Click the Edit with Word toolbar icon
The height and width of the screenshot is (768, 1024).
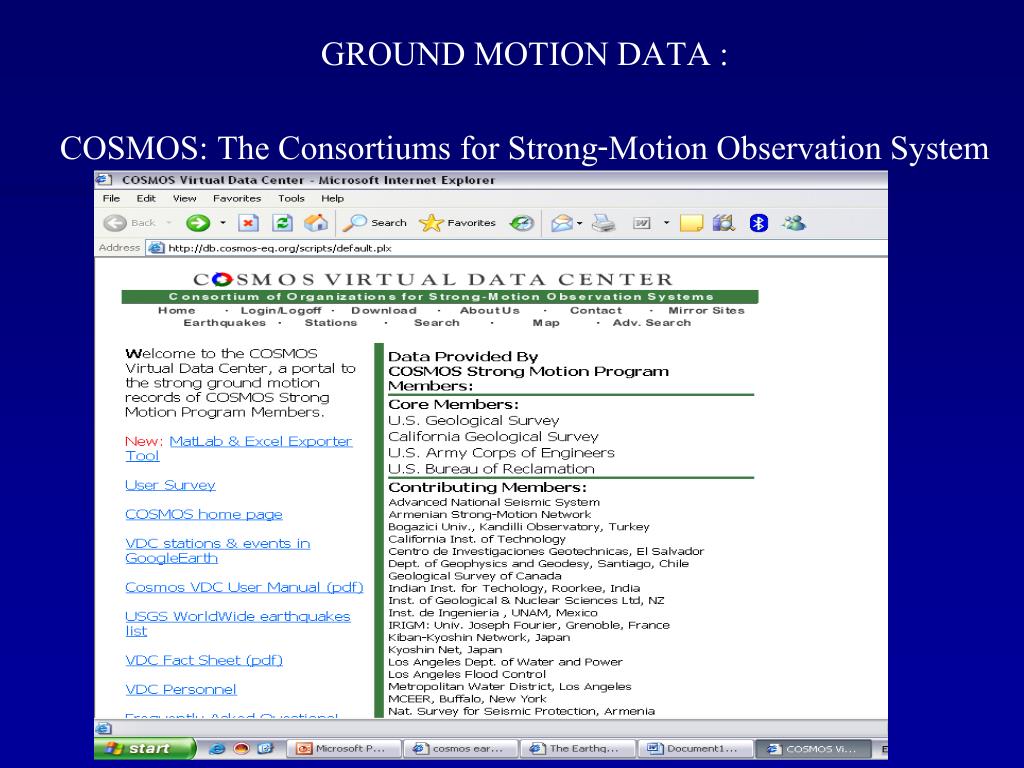[642, 223]
